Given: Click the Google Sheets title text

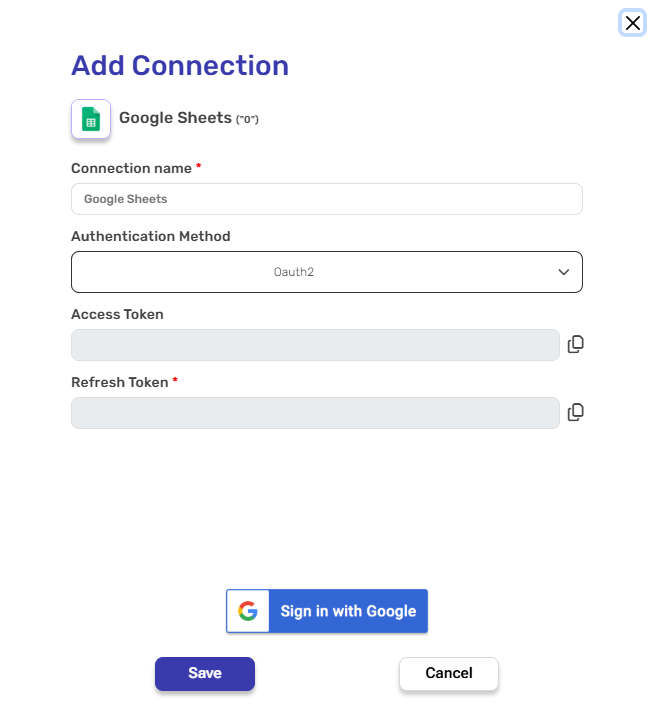Looking at the screenshot, I should pos(175,118).
